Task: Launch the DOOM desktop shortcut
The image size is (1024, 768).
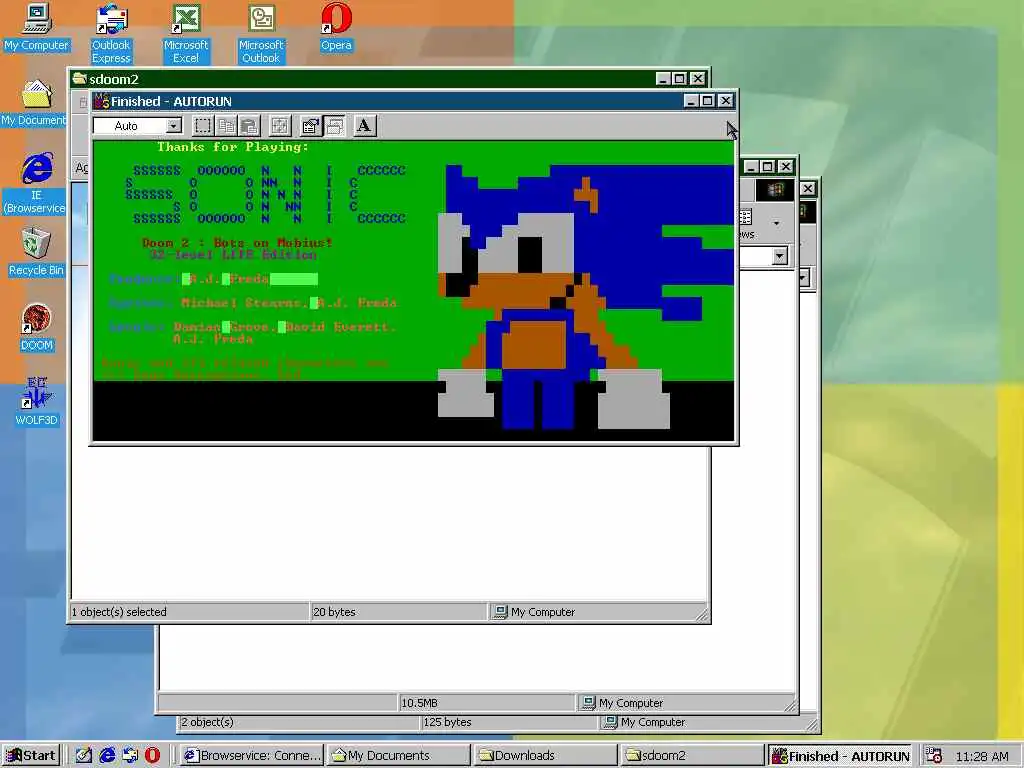Action: 37,328
